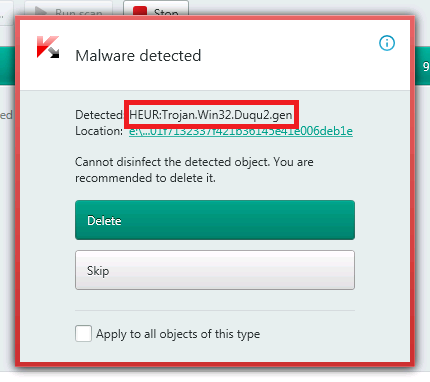Select the HEUR:Trojan.Win32.Duqu2.gen detection name
Screen dimensions: 430x382
click(x=211, y=115)
